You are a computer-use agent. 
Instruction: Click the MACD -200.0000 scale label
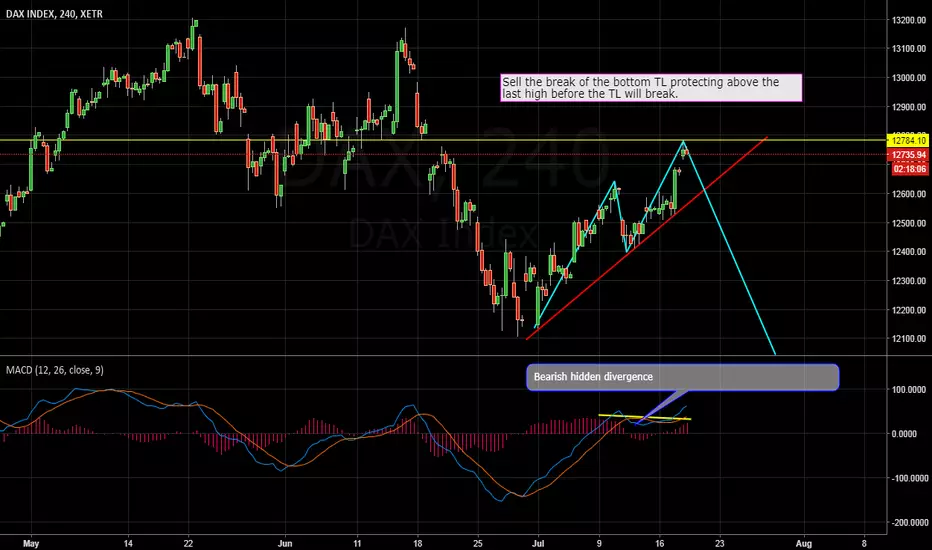click(909, 523)
